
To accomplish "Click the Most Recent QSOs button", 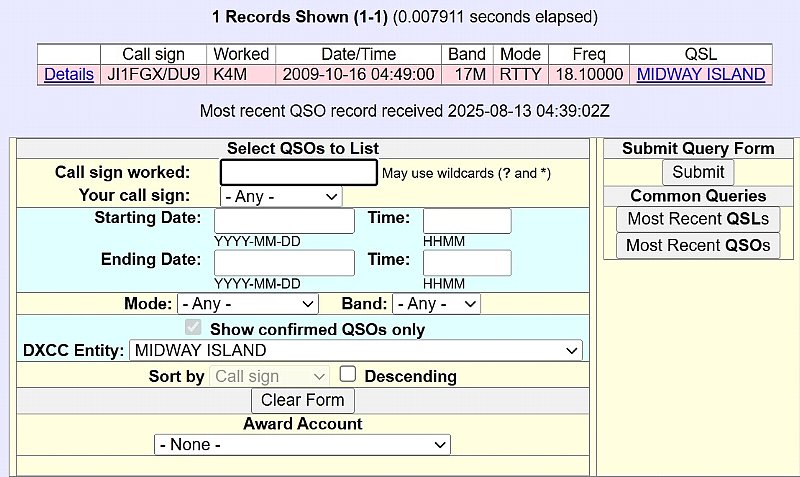I will (x=698, y=245).
